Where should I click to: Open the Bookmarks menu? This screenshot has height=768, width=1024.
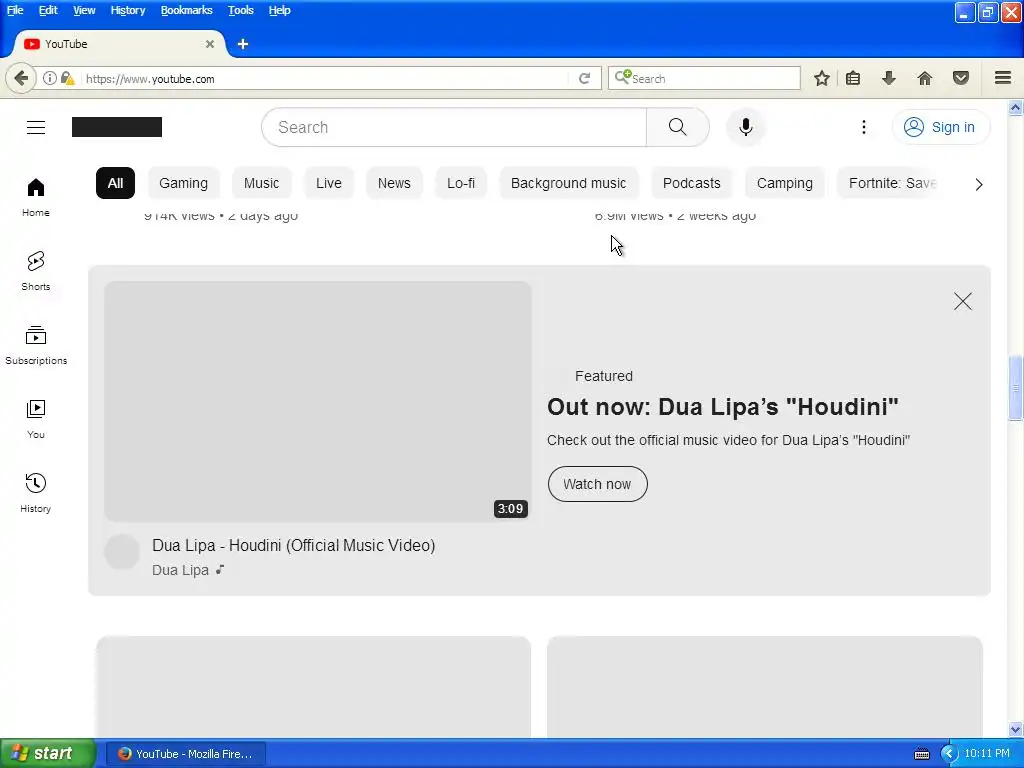(x=186, y=10)
